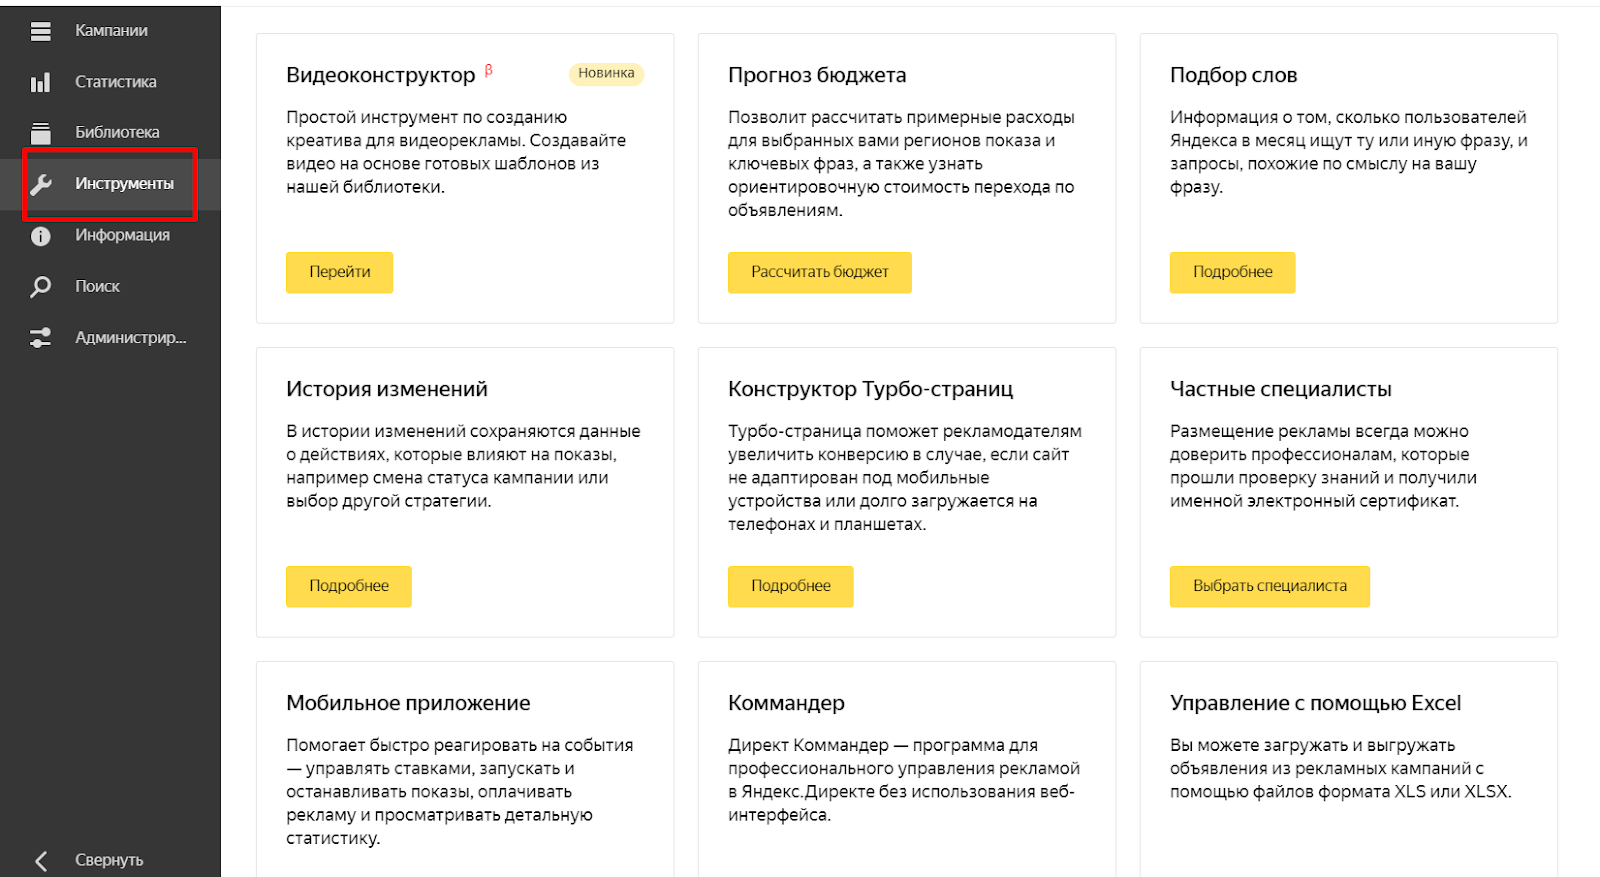Viewport: 1600px width, 877px height.
Task: Open the Библиотека sidebar section
Action: click(x=117, y=132)
